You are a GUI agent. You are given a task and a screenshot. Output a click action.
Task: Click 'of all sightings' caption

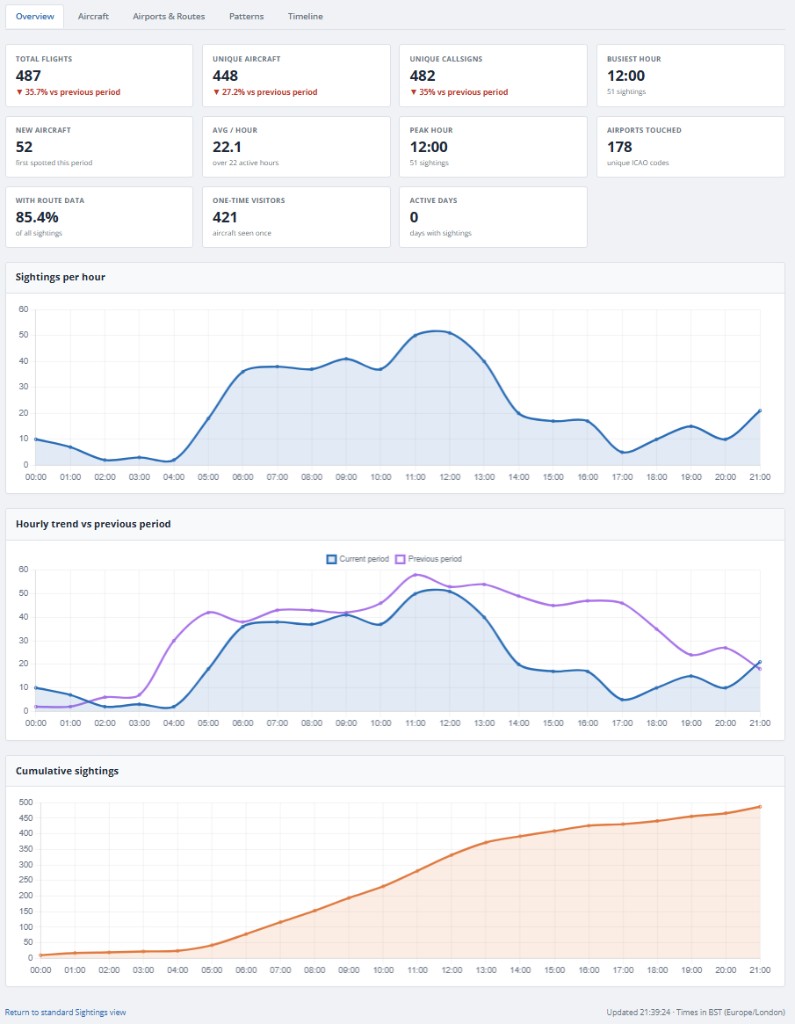(x=39, y=233)
